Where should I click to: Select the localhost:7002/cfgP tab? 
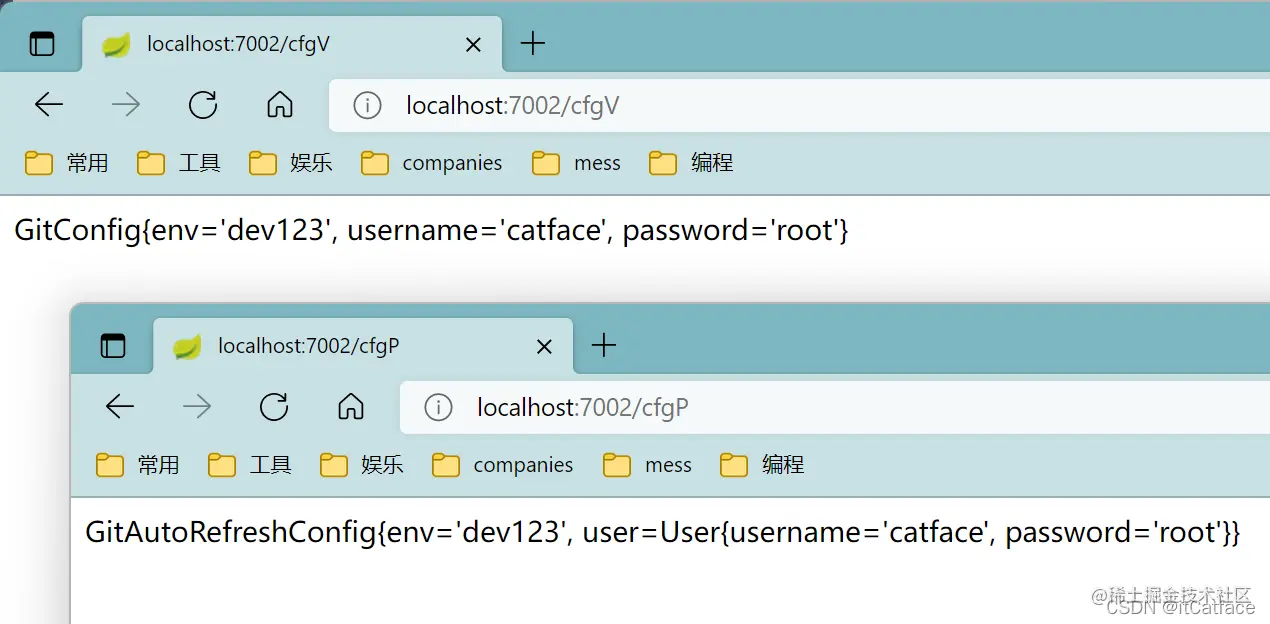[363, 346]
